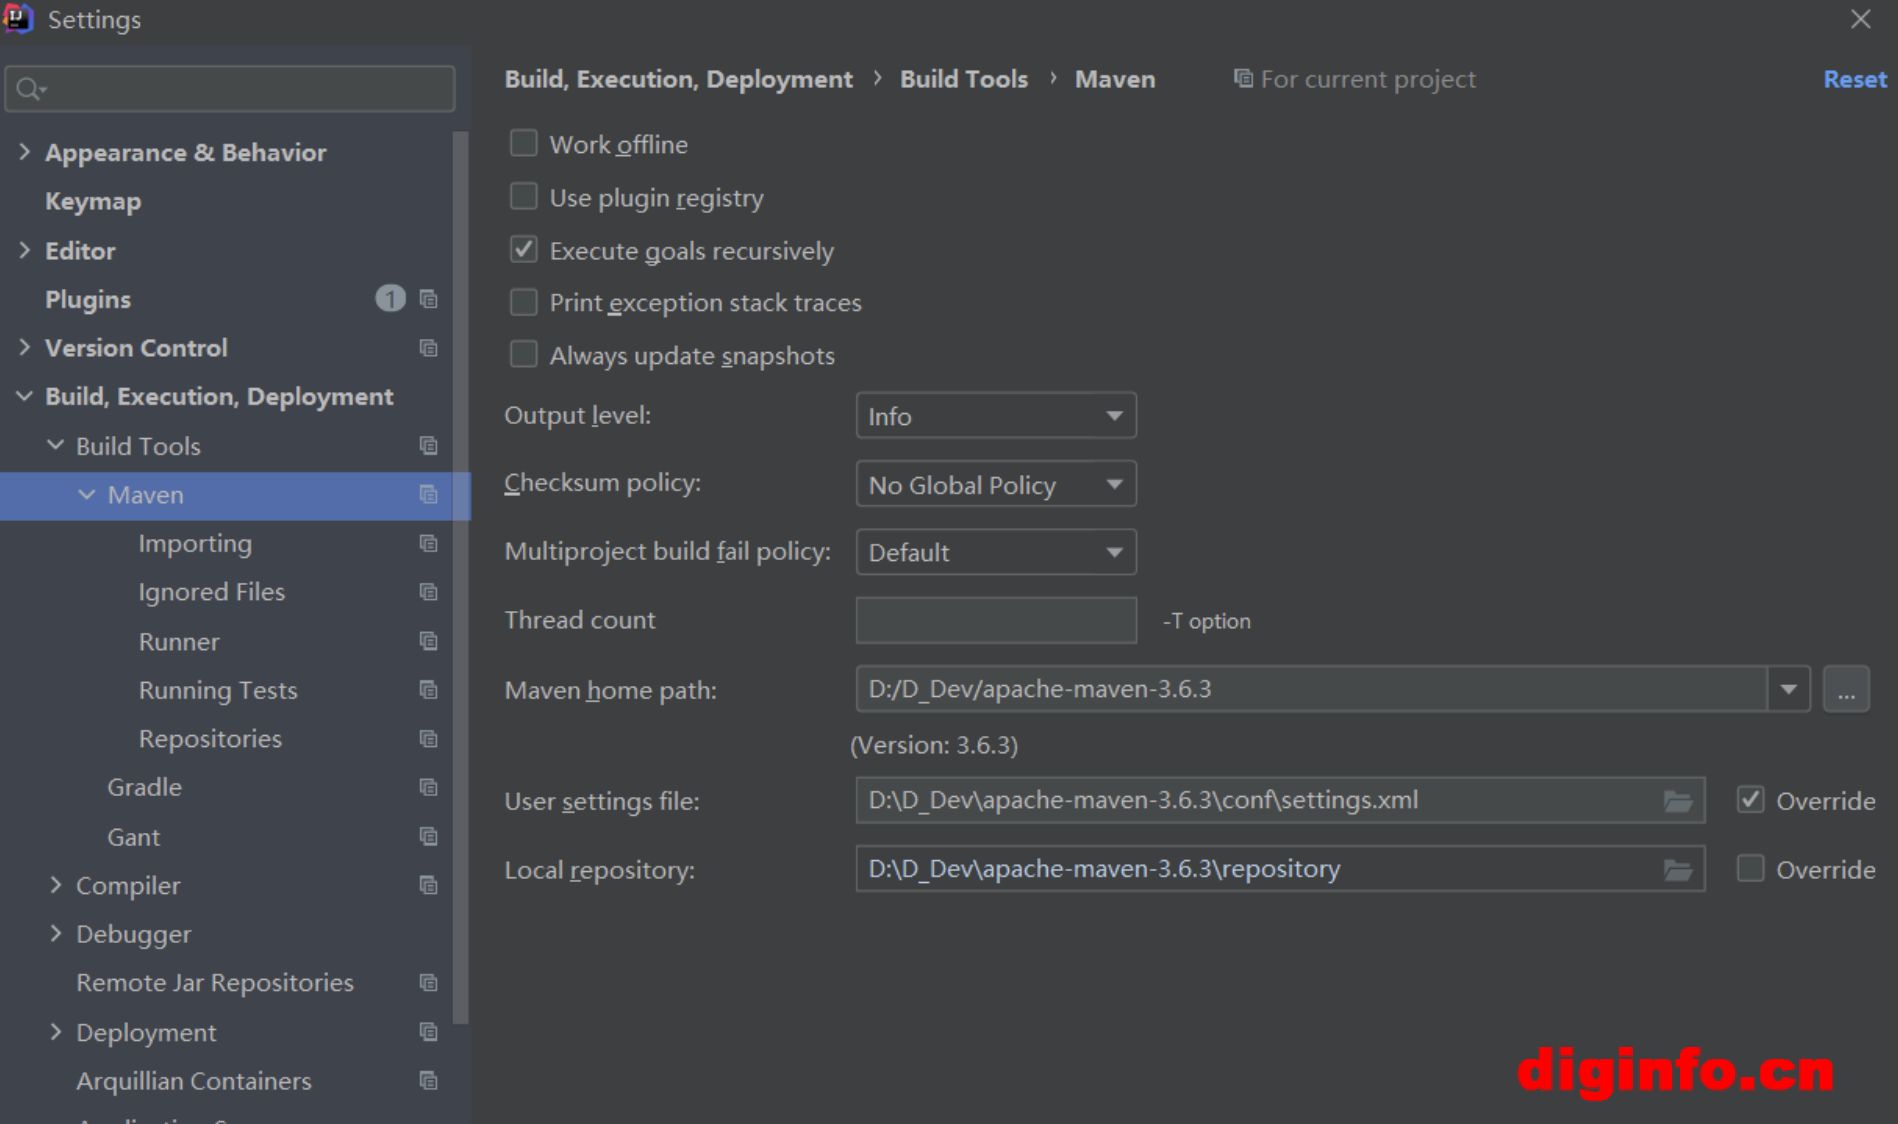Image resolution: width=1898 pixels, height=1124 pixels.
Task: Collapse the Build Tools node
Action: point(56,445)
